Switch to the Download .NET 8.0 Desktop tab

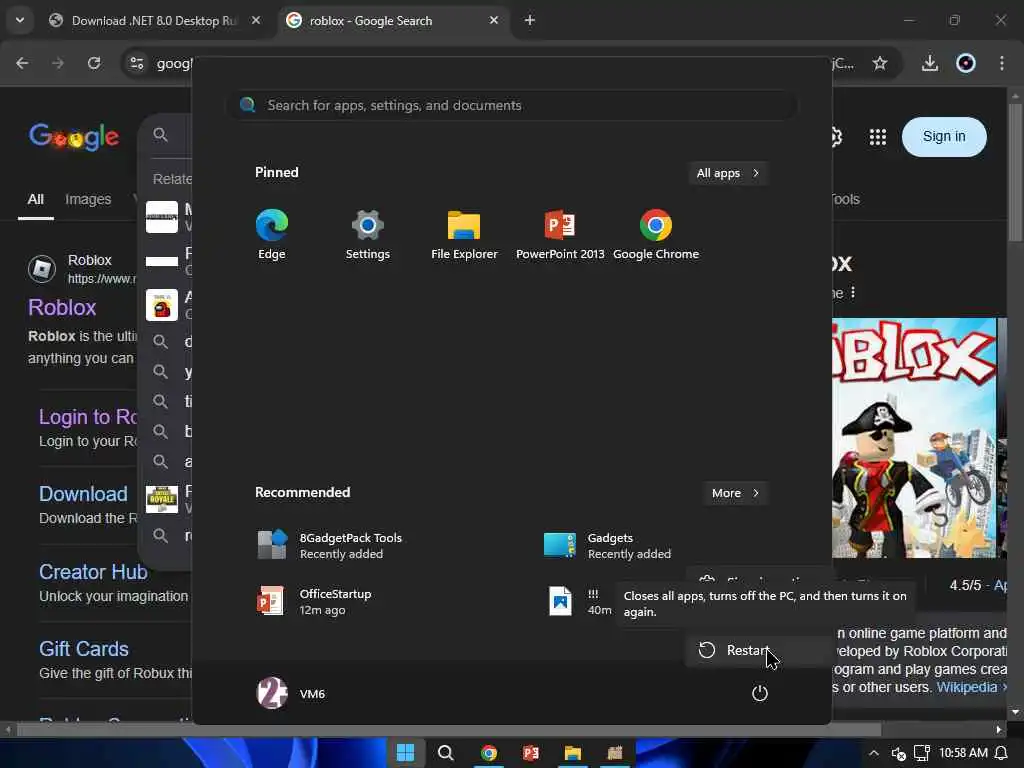(x=153, y=21)
